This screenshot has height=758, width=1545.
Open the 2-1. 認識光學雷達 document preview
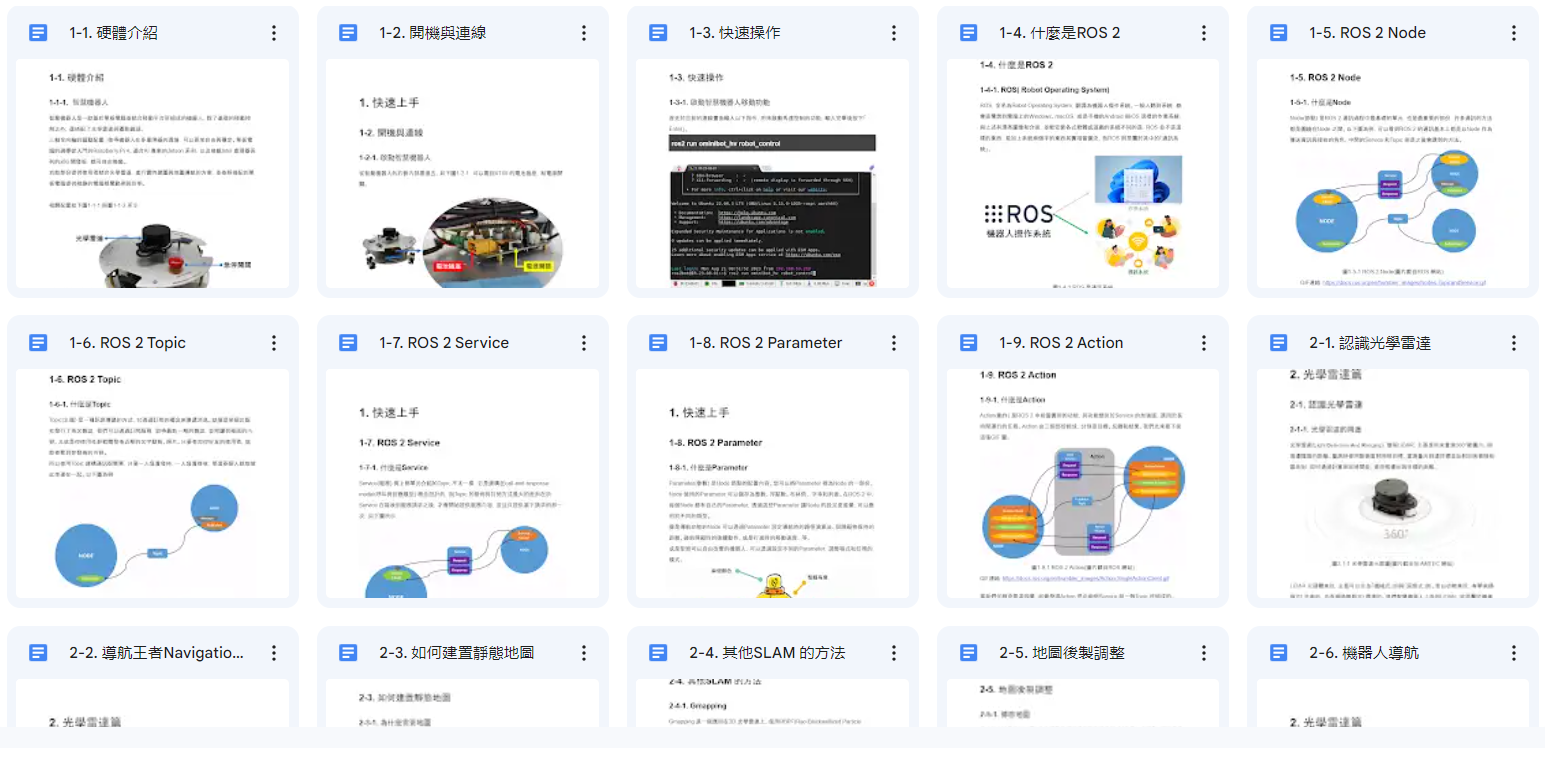point(1393,484)
